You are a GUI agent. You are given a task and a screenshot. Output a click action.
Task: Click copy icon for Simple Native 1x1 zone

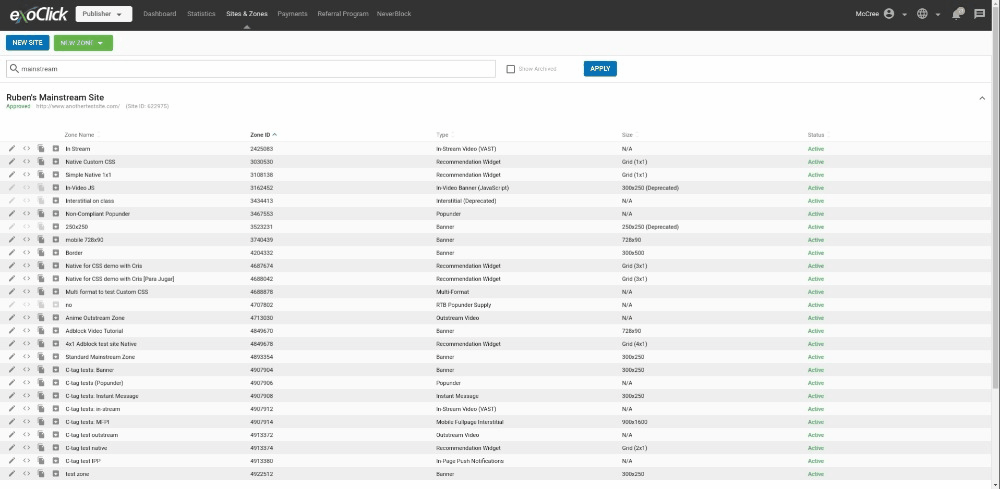point(41,175)
